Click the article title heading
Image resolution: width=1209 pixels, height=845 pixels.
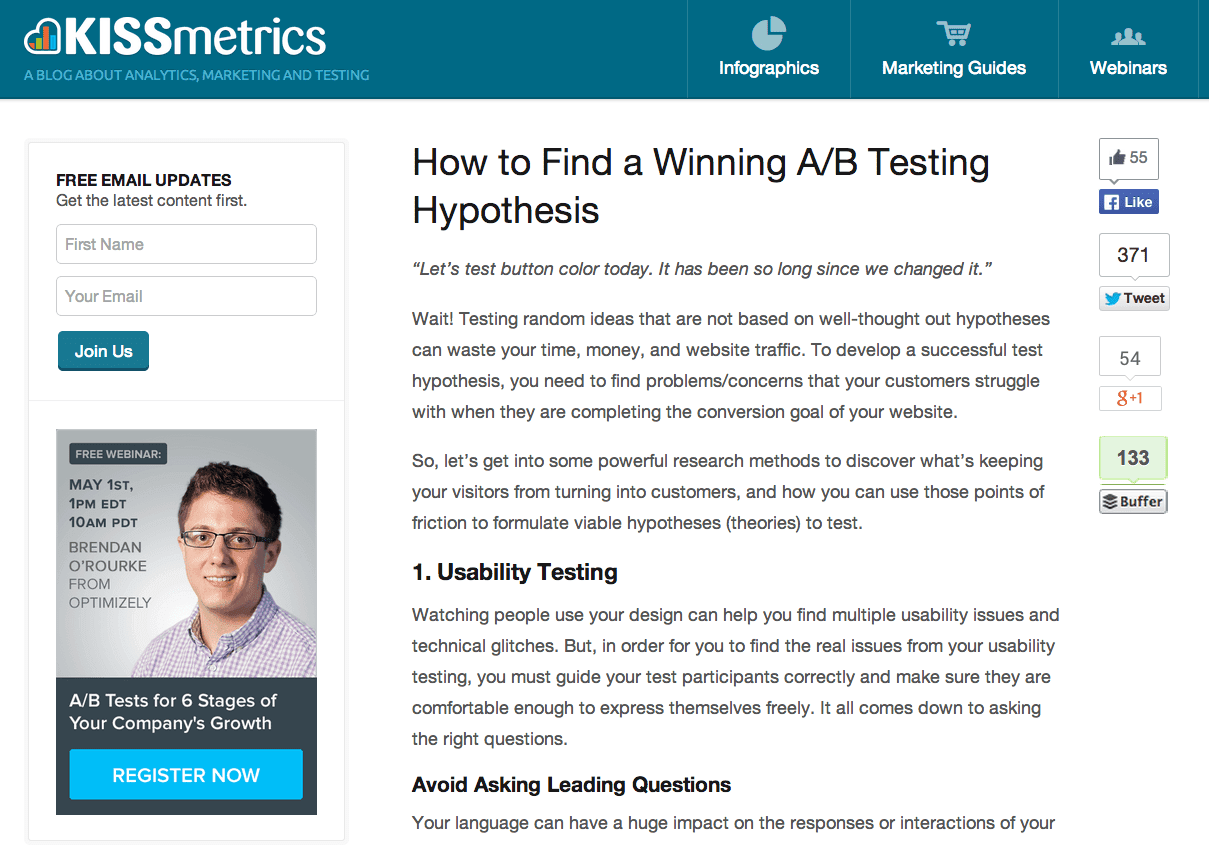(x=701, y=186)
